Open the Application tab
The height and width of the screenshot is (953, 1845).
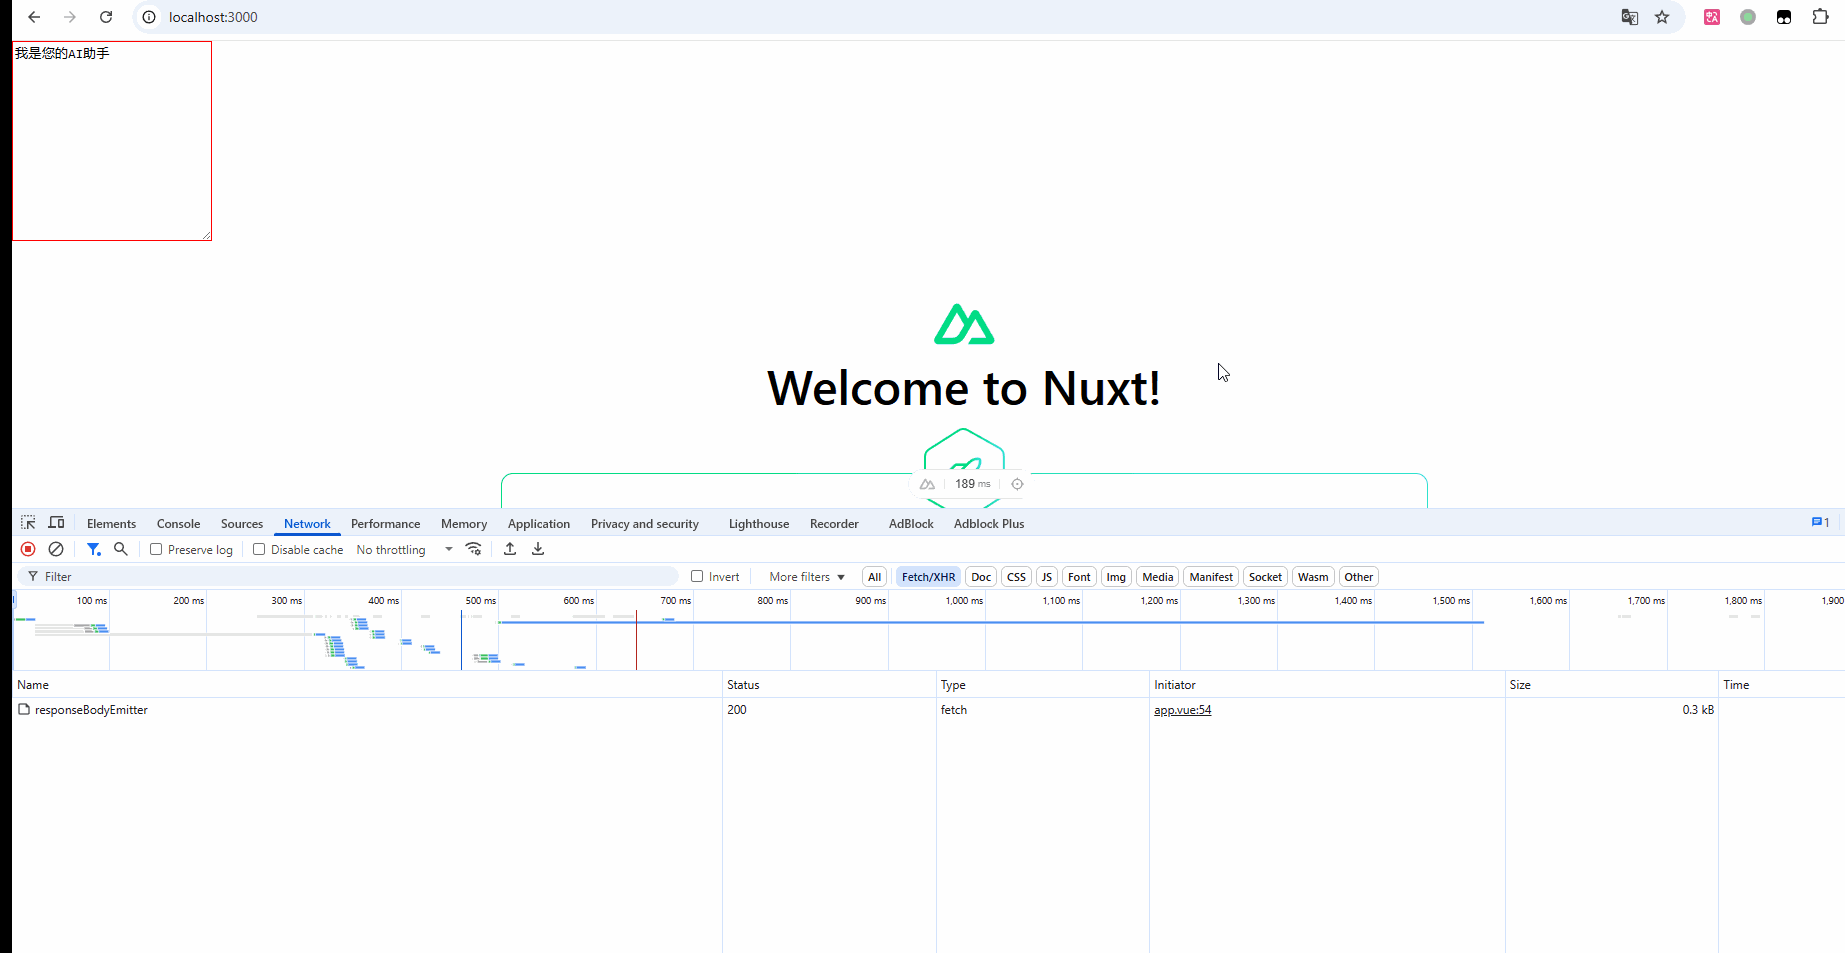pyautogui.click(x=539, y=524)
